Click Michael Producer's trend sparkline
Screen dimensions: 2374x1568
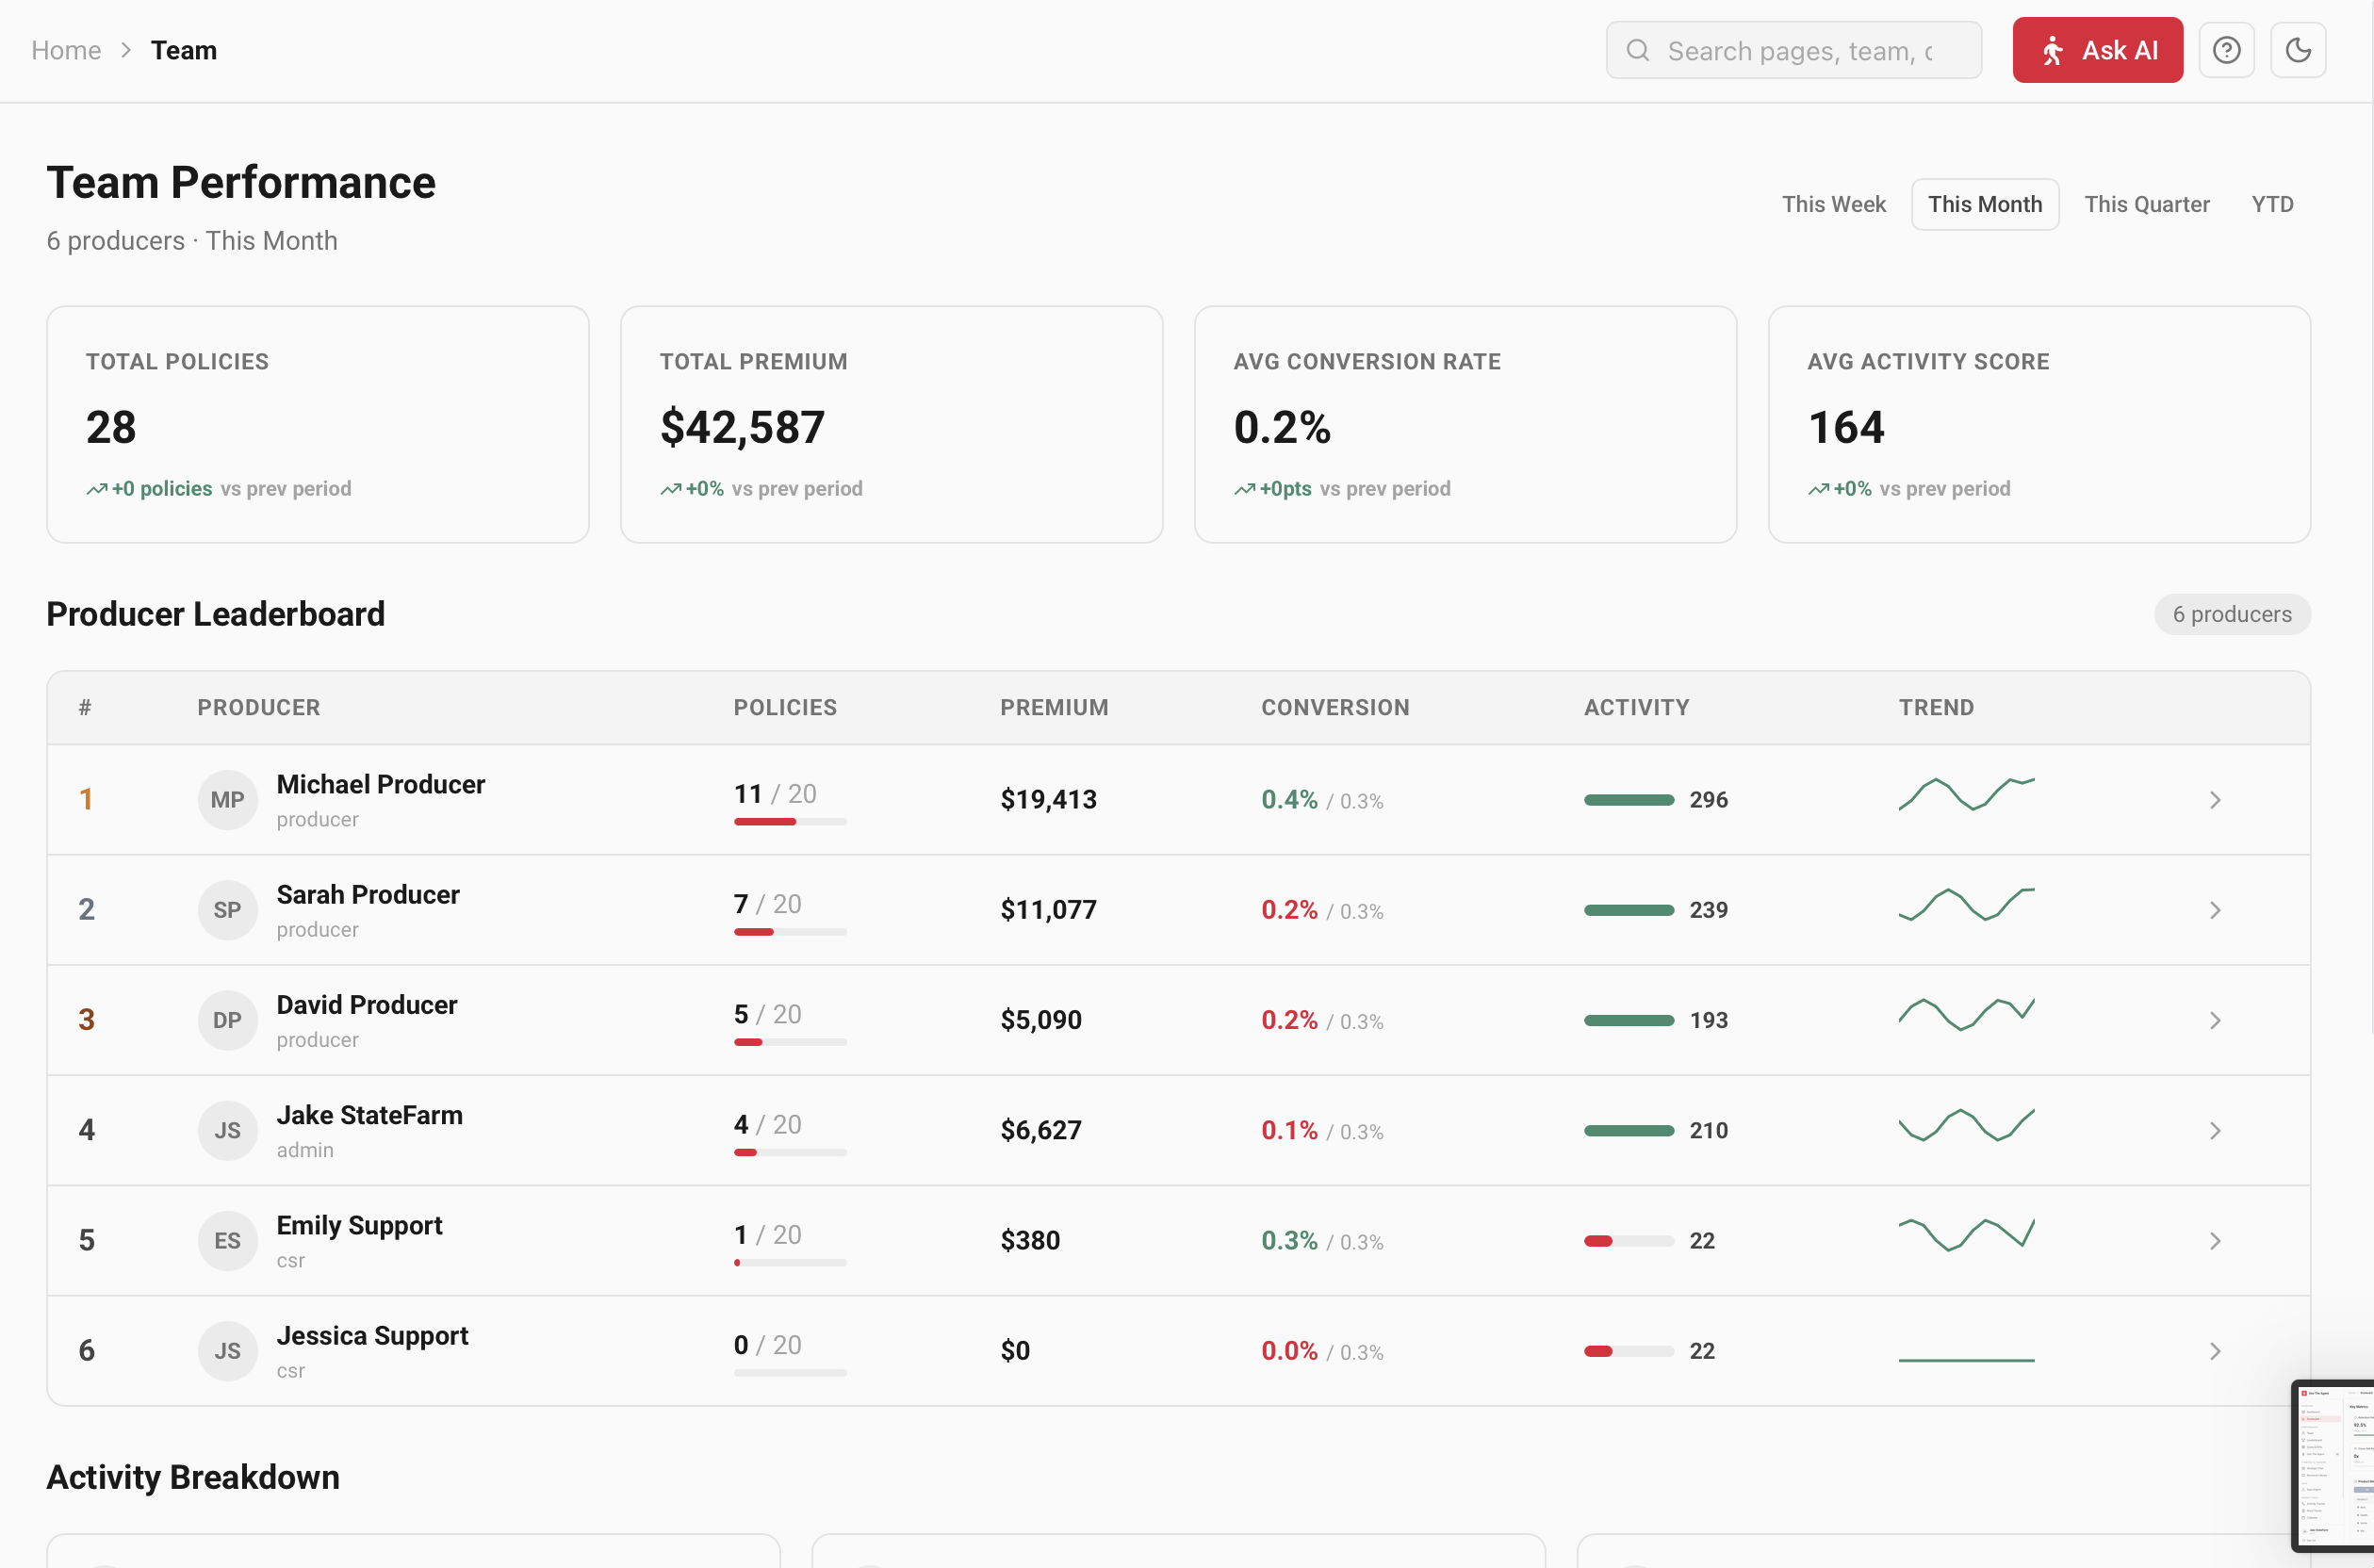click(x=1966, y=794)
